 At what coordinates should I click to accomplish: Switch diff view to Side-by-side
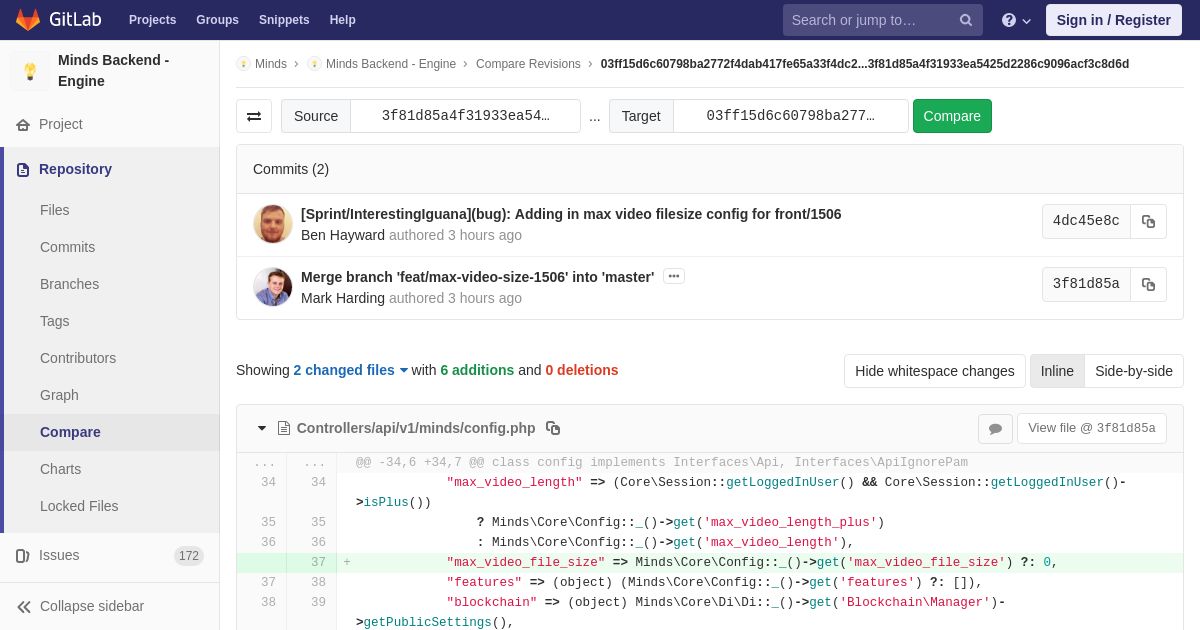(1133, 371)
